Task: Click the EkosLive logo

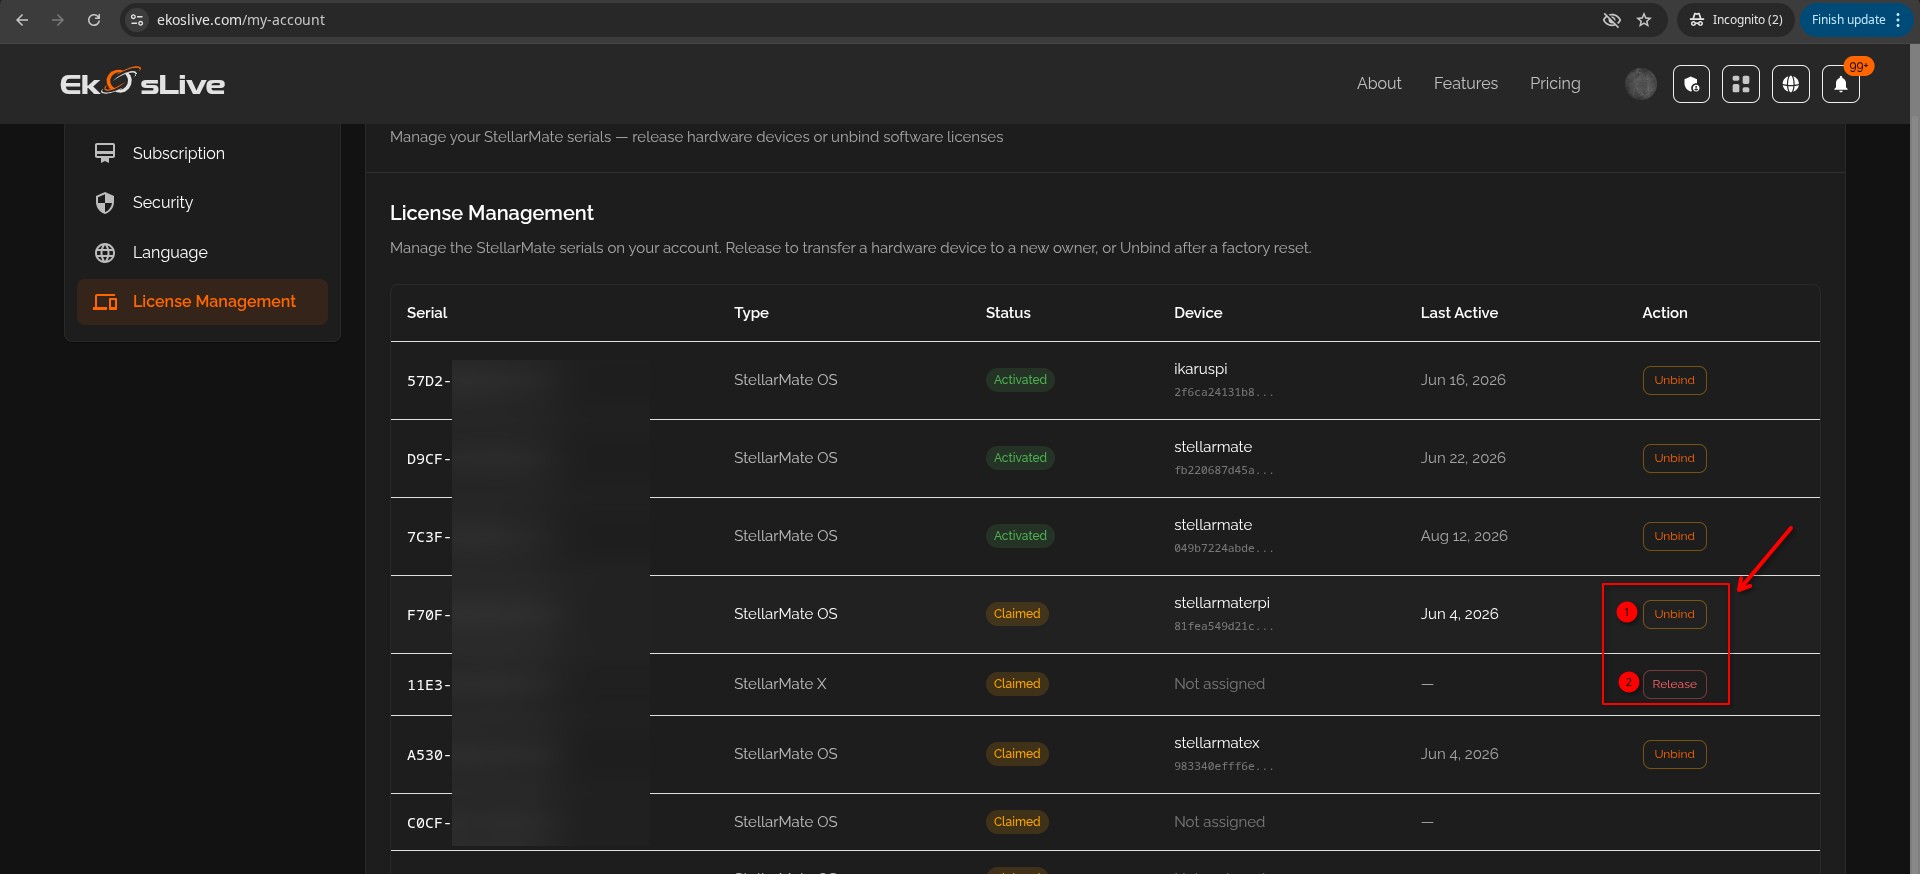Action: coord(143,83)
